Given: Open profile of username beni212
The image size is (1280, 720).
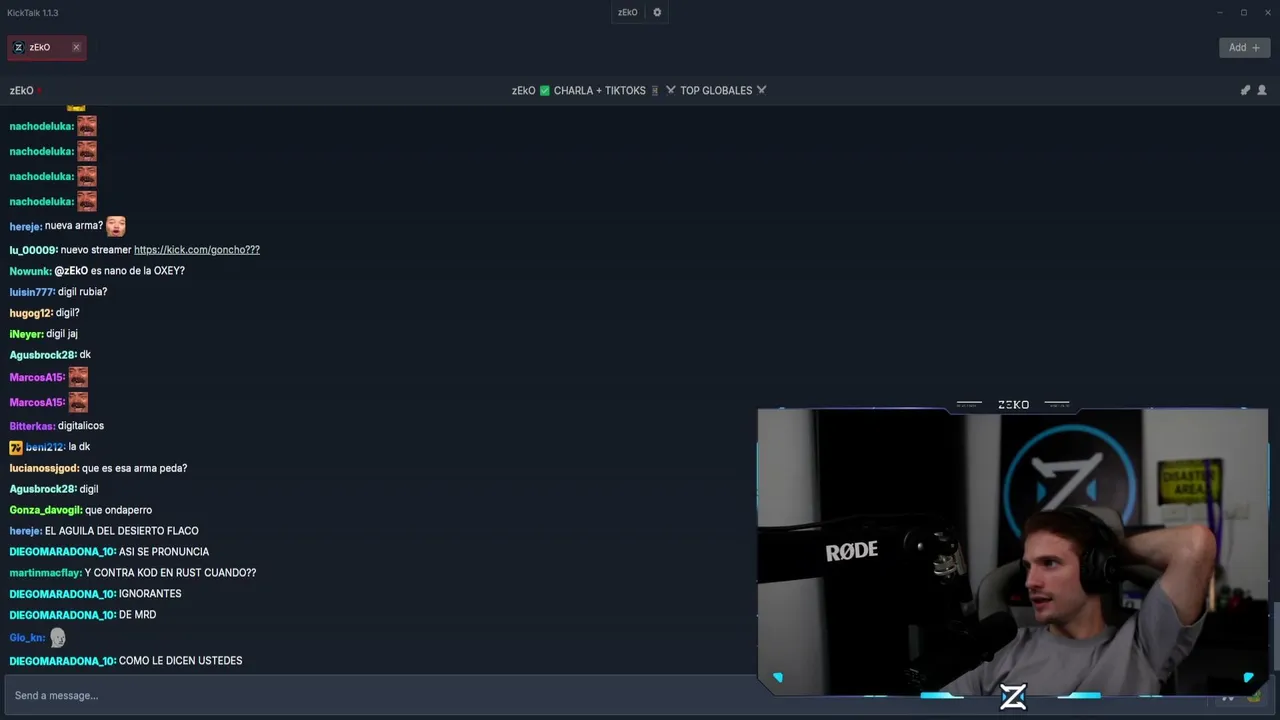Looking at the screenshot, I should pyautogui.click(x=45, y=447).
